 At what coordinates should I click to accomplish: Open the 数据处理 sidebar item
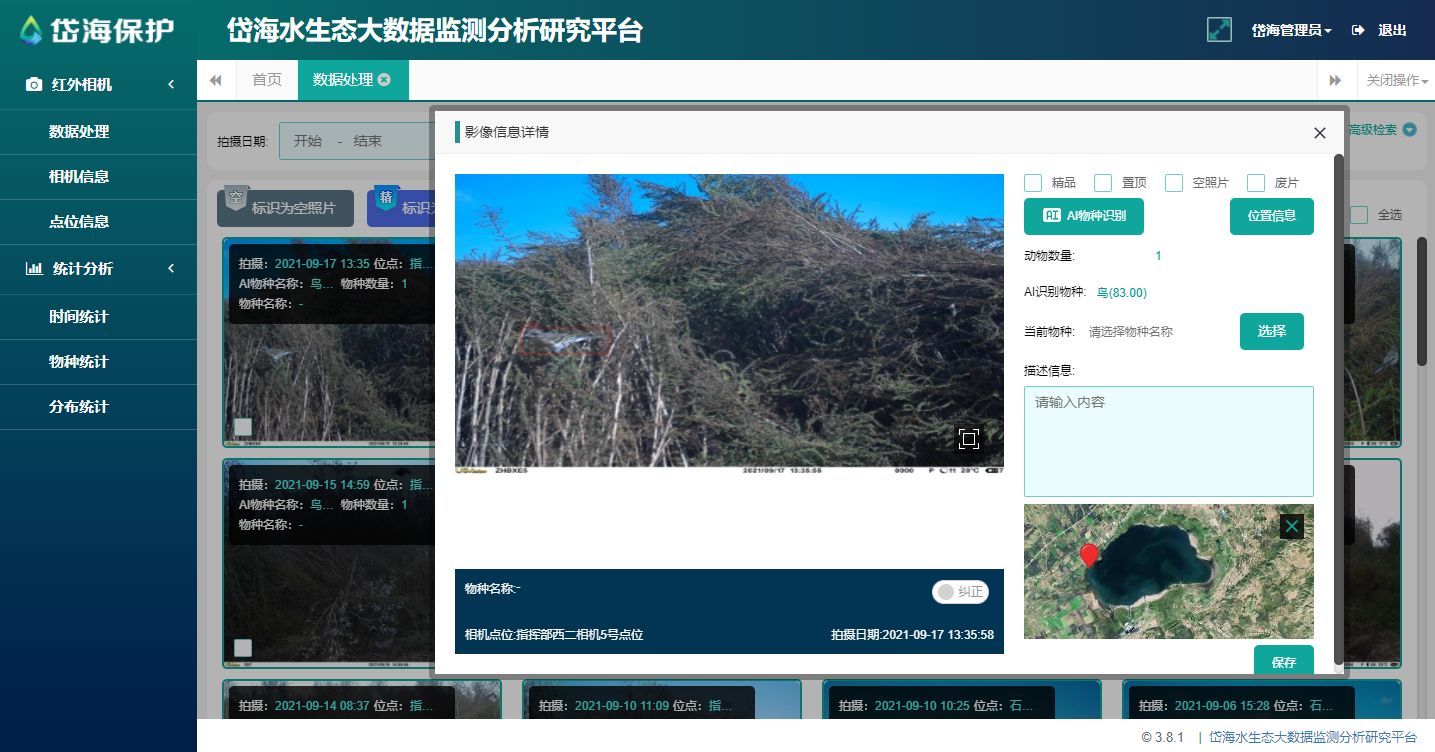pyautogui.click(x=98, y=131)
